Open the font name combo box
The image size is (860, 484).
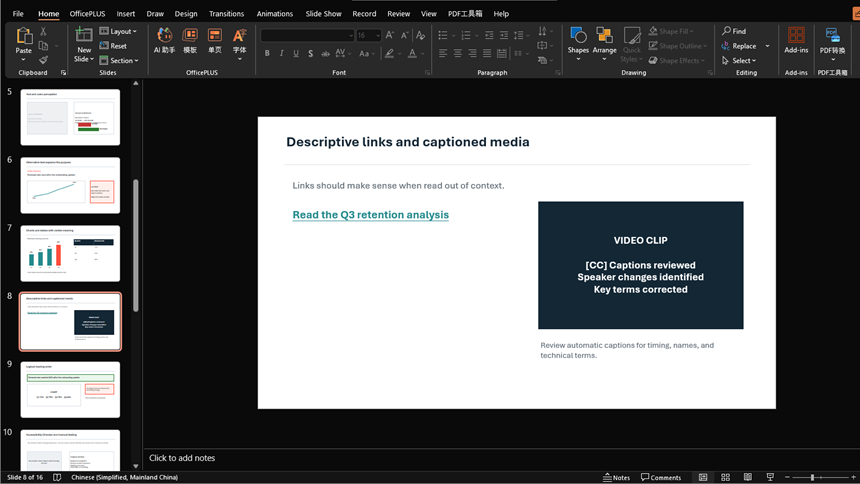307,35
